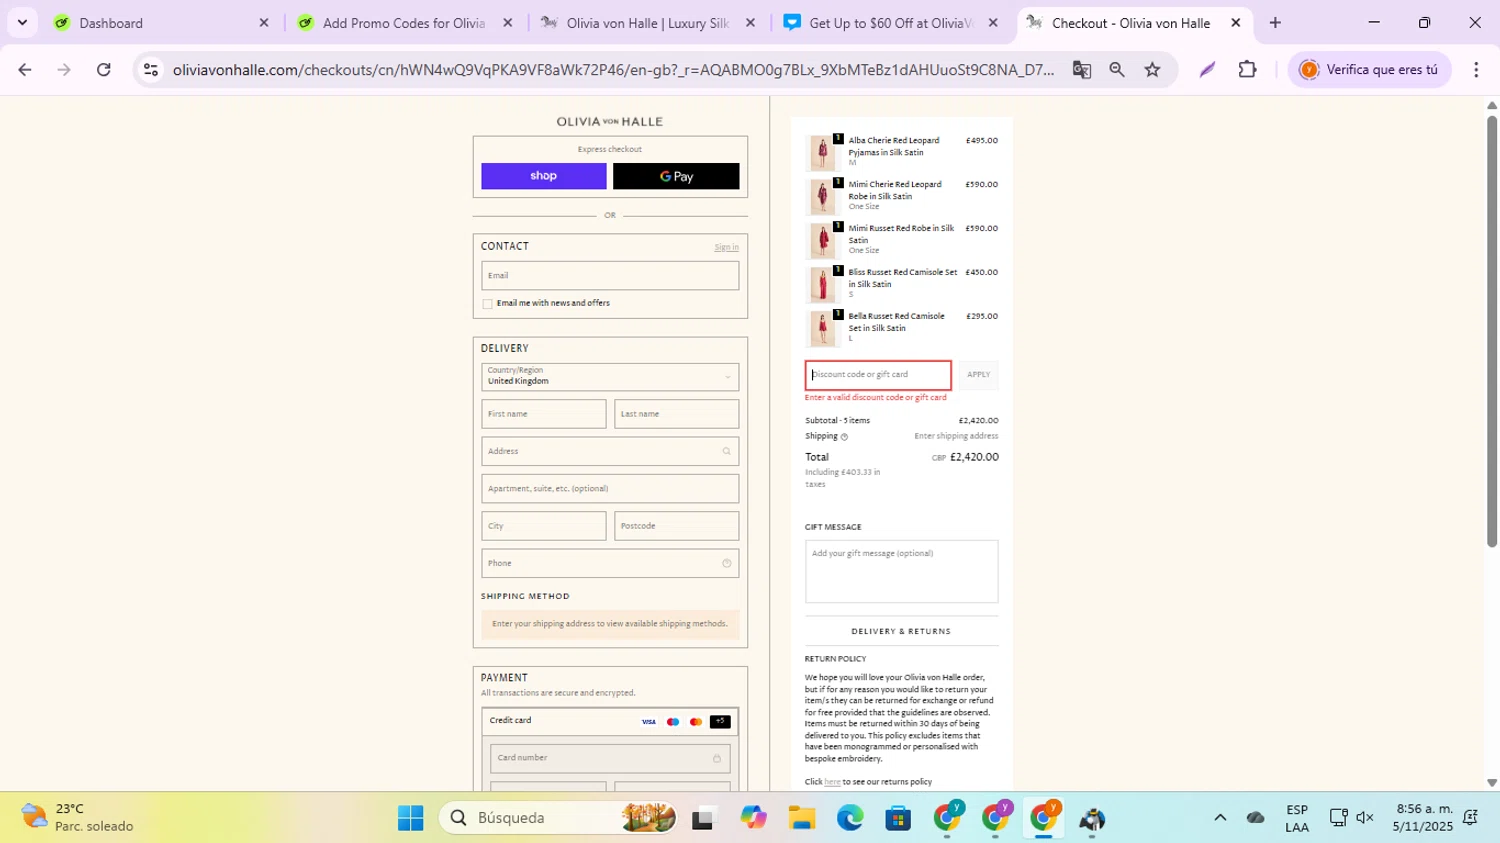Focus the Card number field
Screen dimensions: 1500x843
(610, 758)
